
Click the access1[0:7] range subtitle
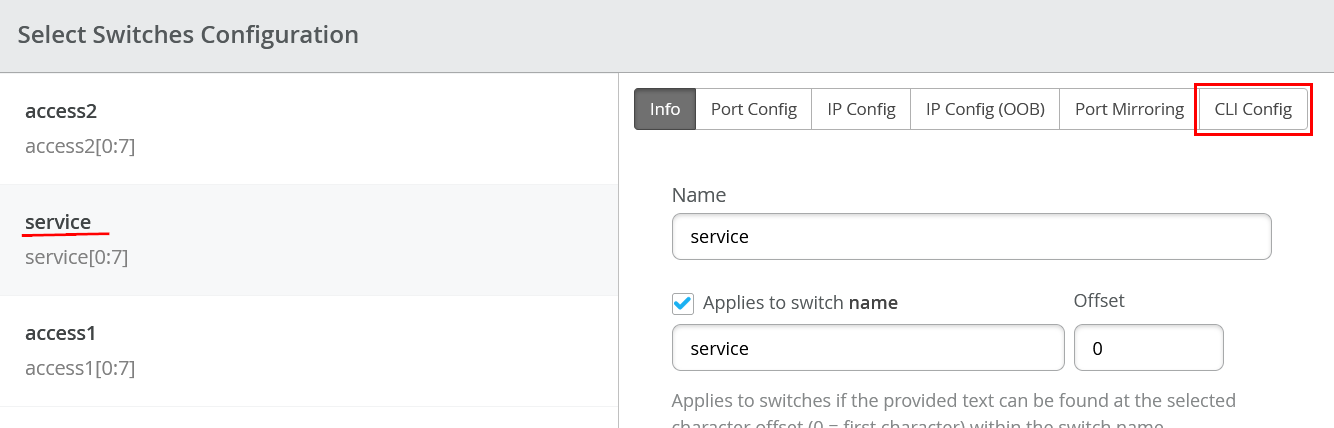80,368
